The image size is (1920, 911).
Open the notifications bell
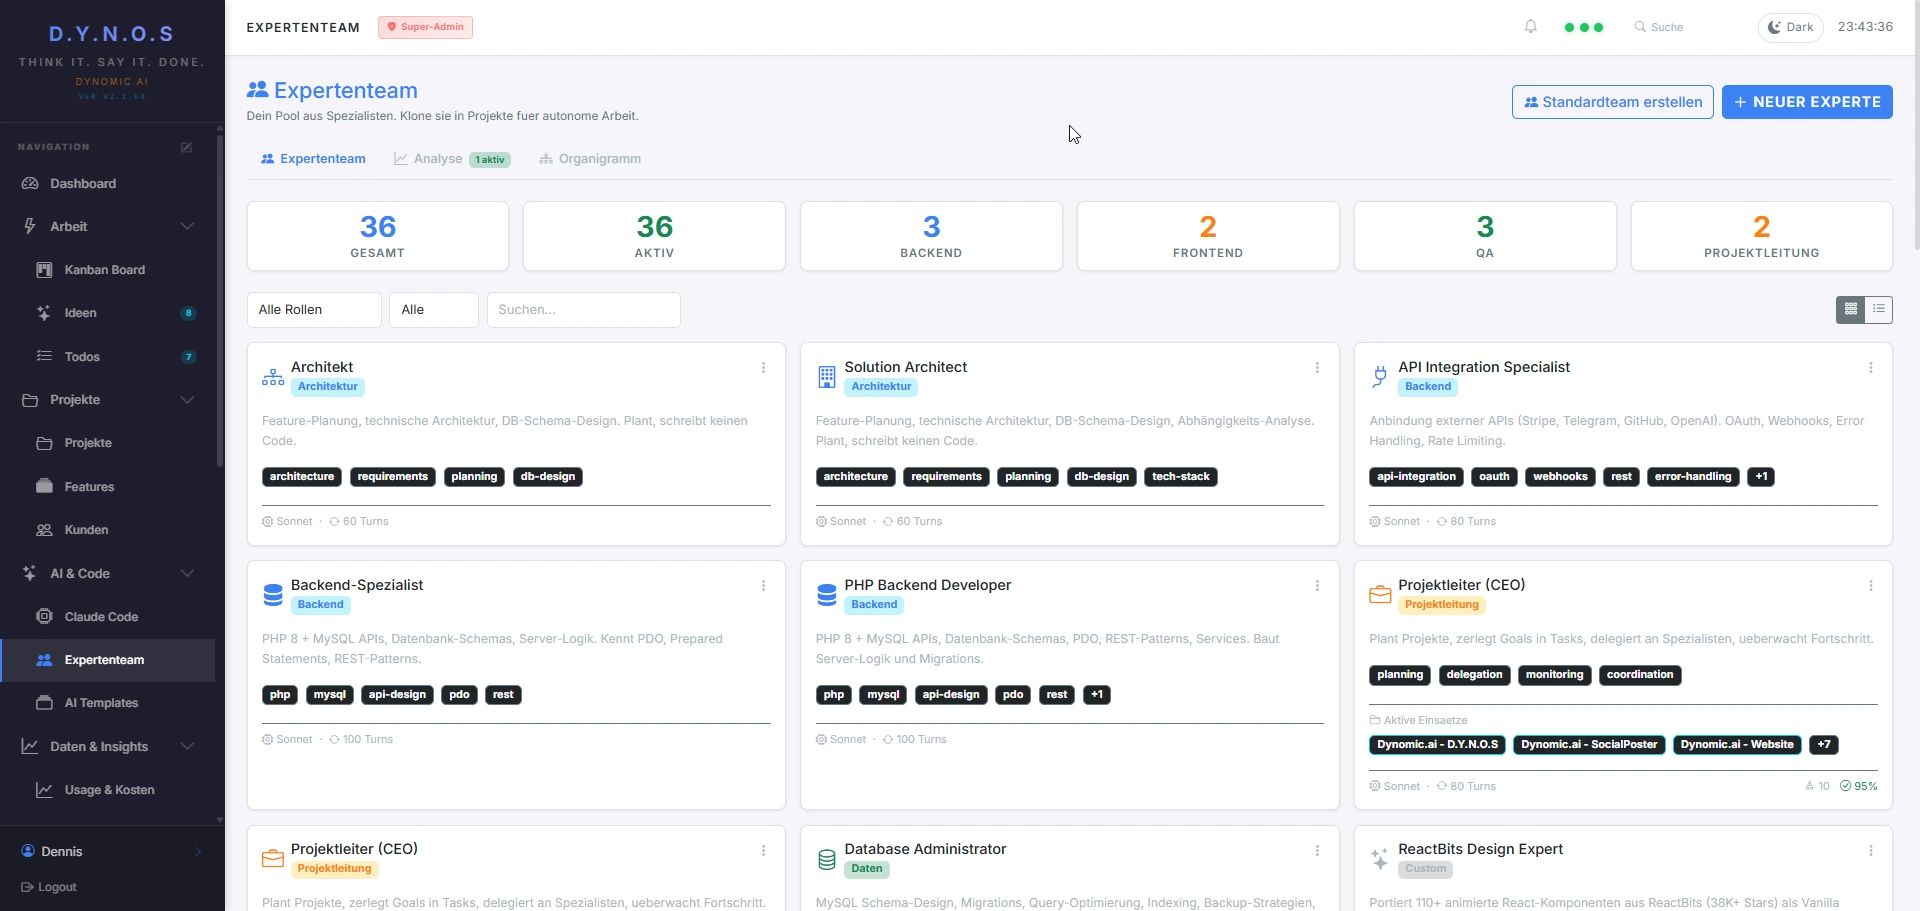pos(1530,27)
